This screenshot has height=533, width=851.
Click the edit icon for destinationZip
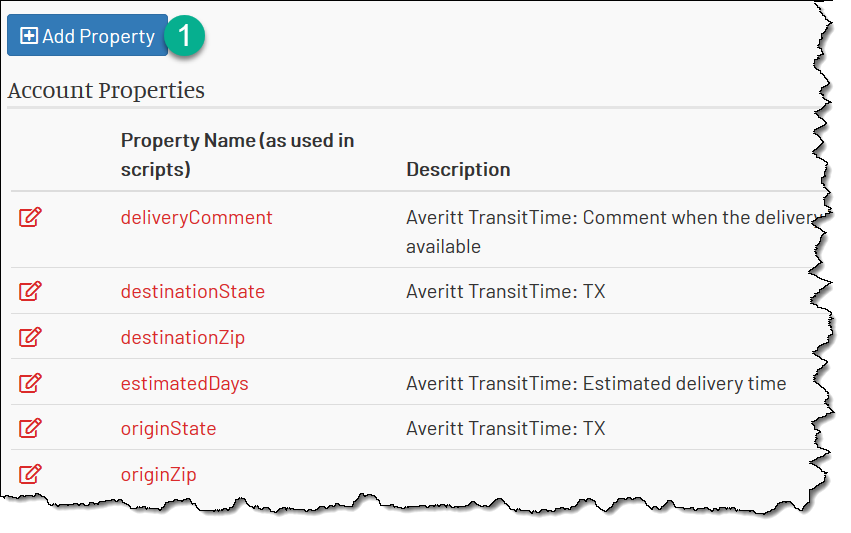pos(30,337)
